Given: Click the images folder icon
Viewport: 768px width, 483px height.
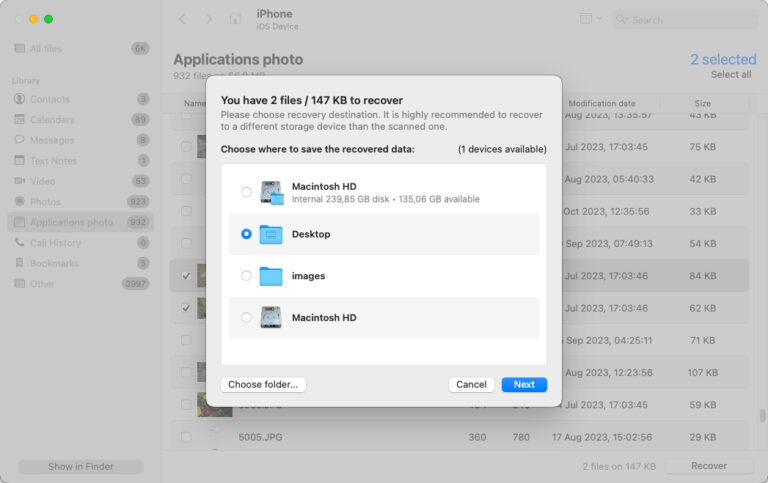Looking at the screenshot, I should pyautogui.click(x=271, y=276).
